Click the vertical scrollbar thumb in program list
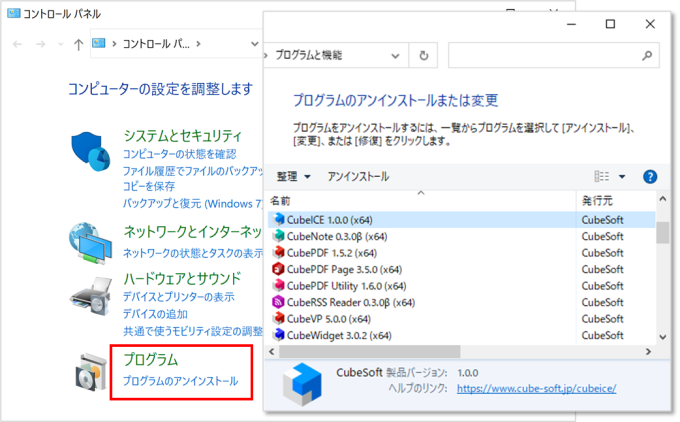This screenshot has height=422, width=680. [663, 232]
